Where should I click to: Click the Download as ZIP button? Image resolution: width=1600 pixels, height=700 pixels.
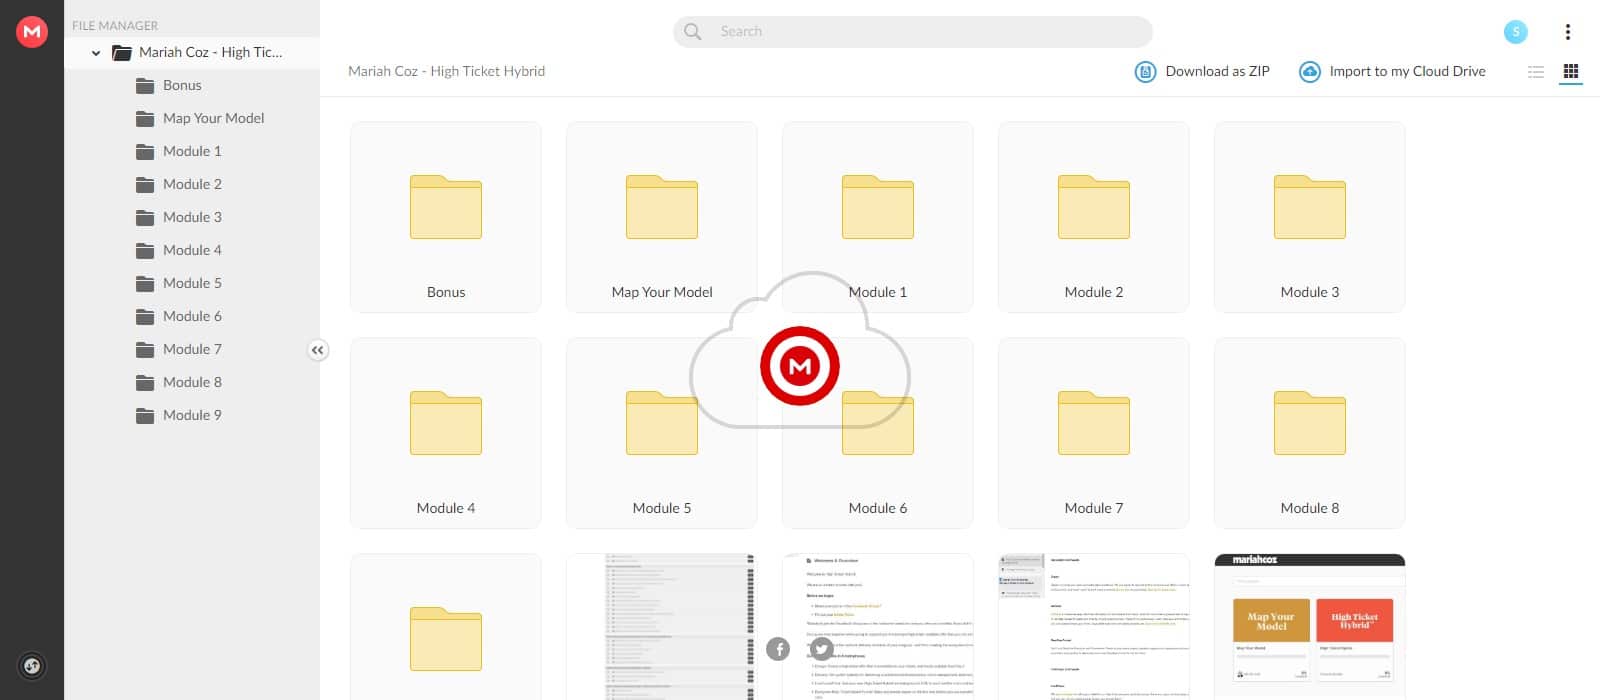(x=1202, y=72)
